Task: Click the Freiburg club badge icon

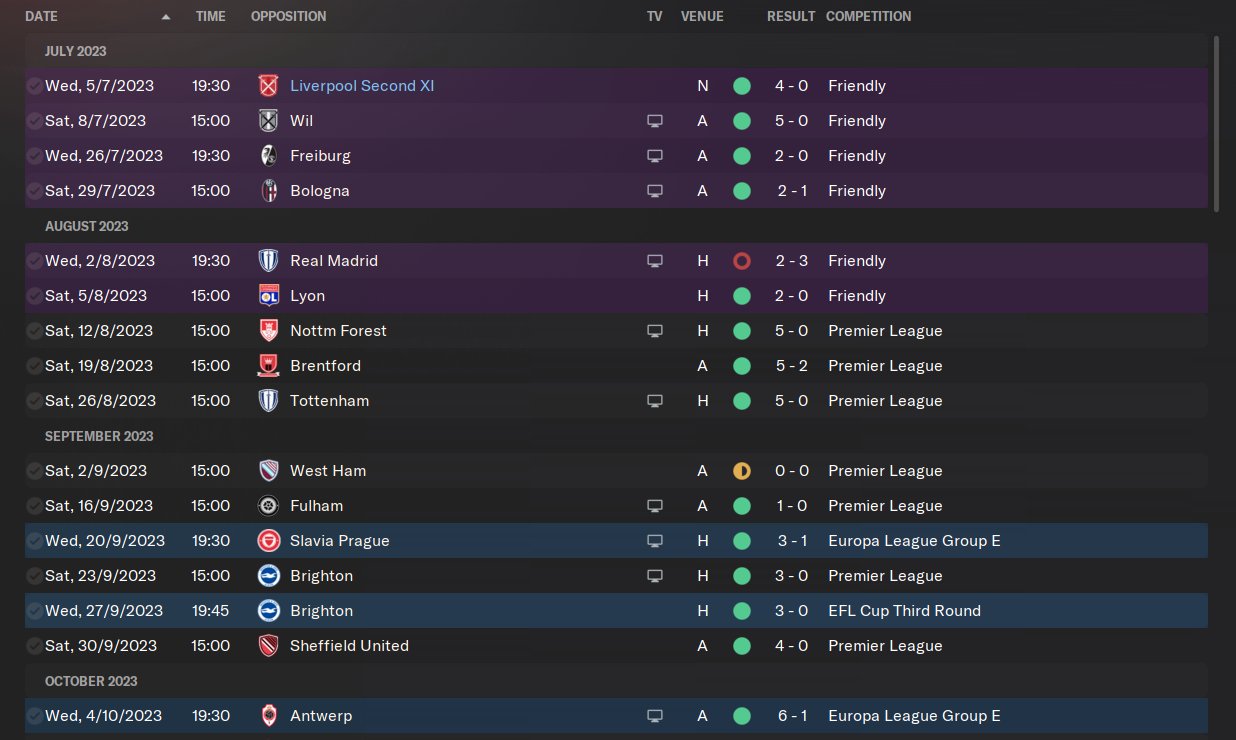Action: click(267, 156)
